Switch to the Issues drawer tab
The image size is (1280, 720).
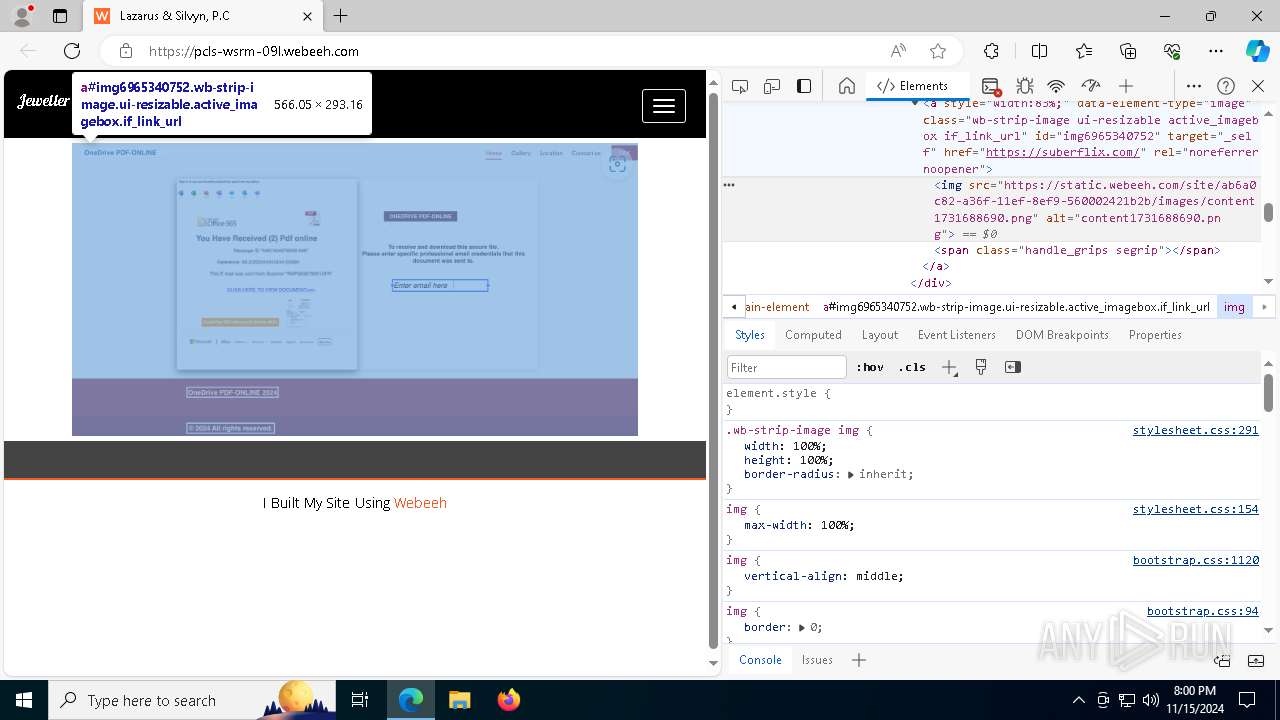coord(817,660)
